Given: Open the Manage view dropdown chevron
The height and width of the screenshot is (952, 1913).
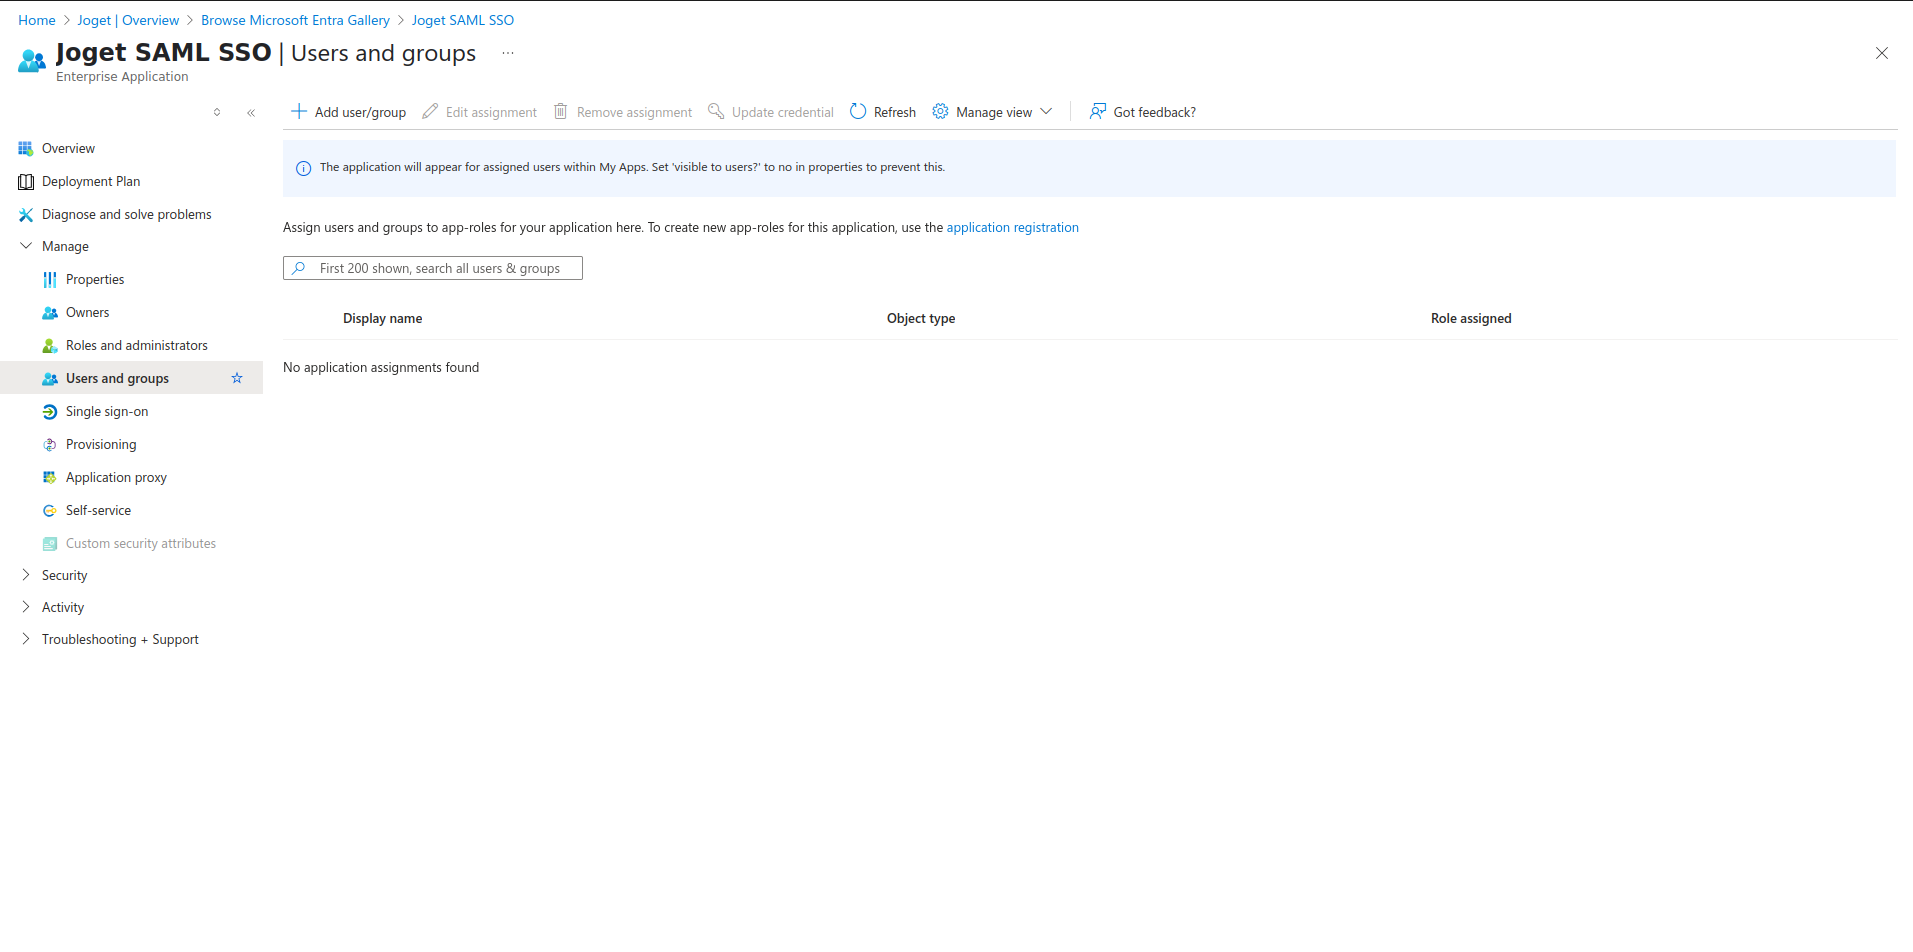Looking at the screenshot, I should point(1046,111).
